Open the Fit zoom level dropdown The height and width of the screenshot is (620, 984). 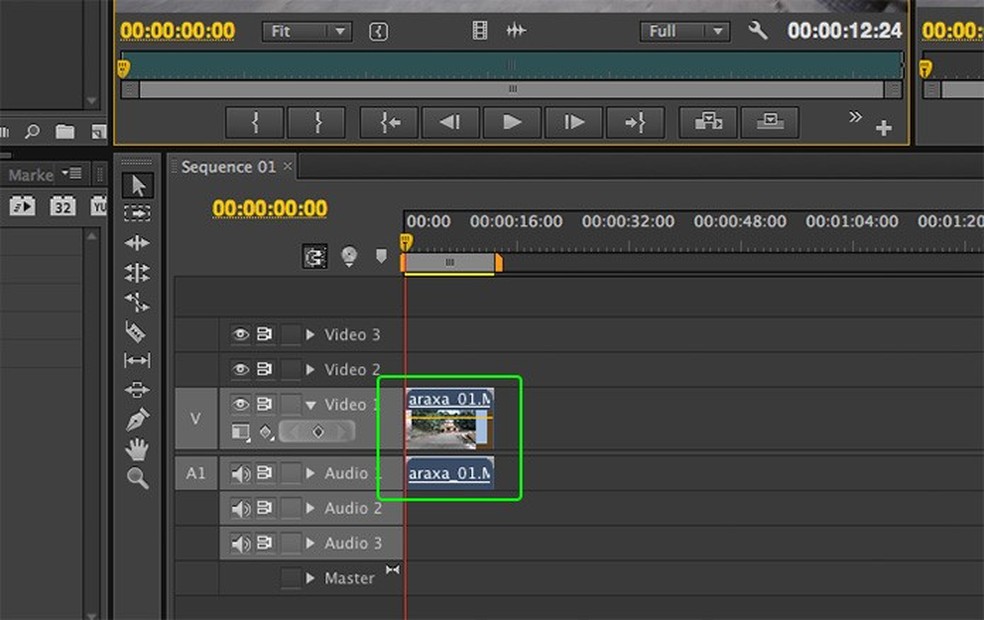point(307,32)
